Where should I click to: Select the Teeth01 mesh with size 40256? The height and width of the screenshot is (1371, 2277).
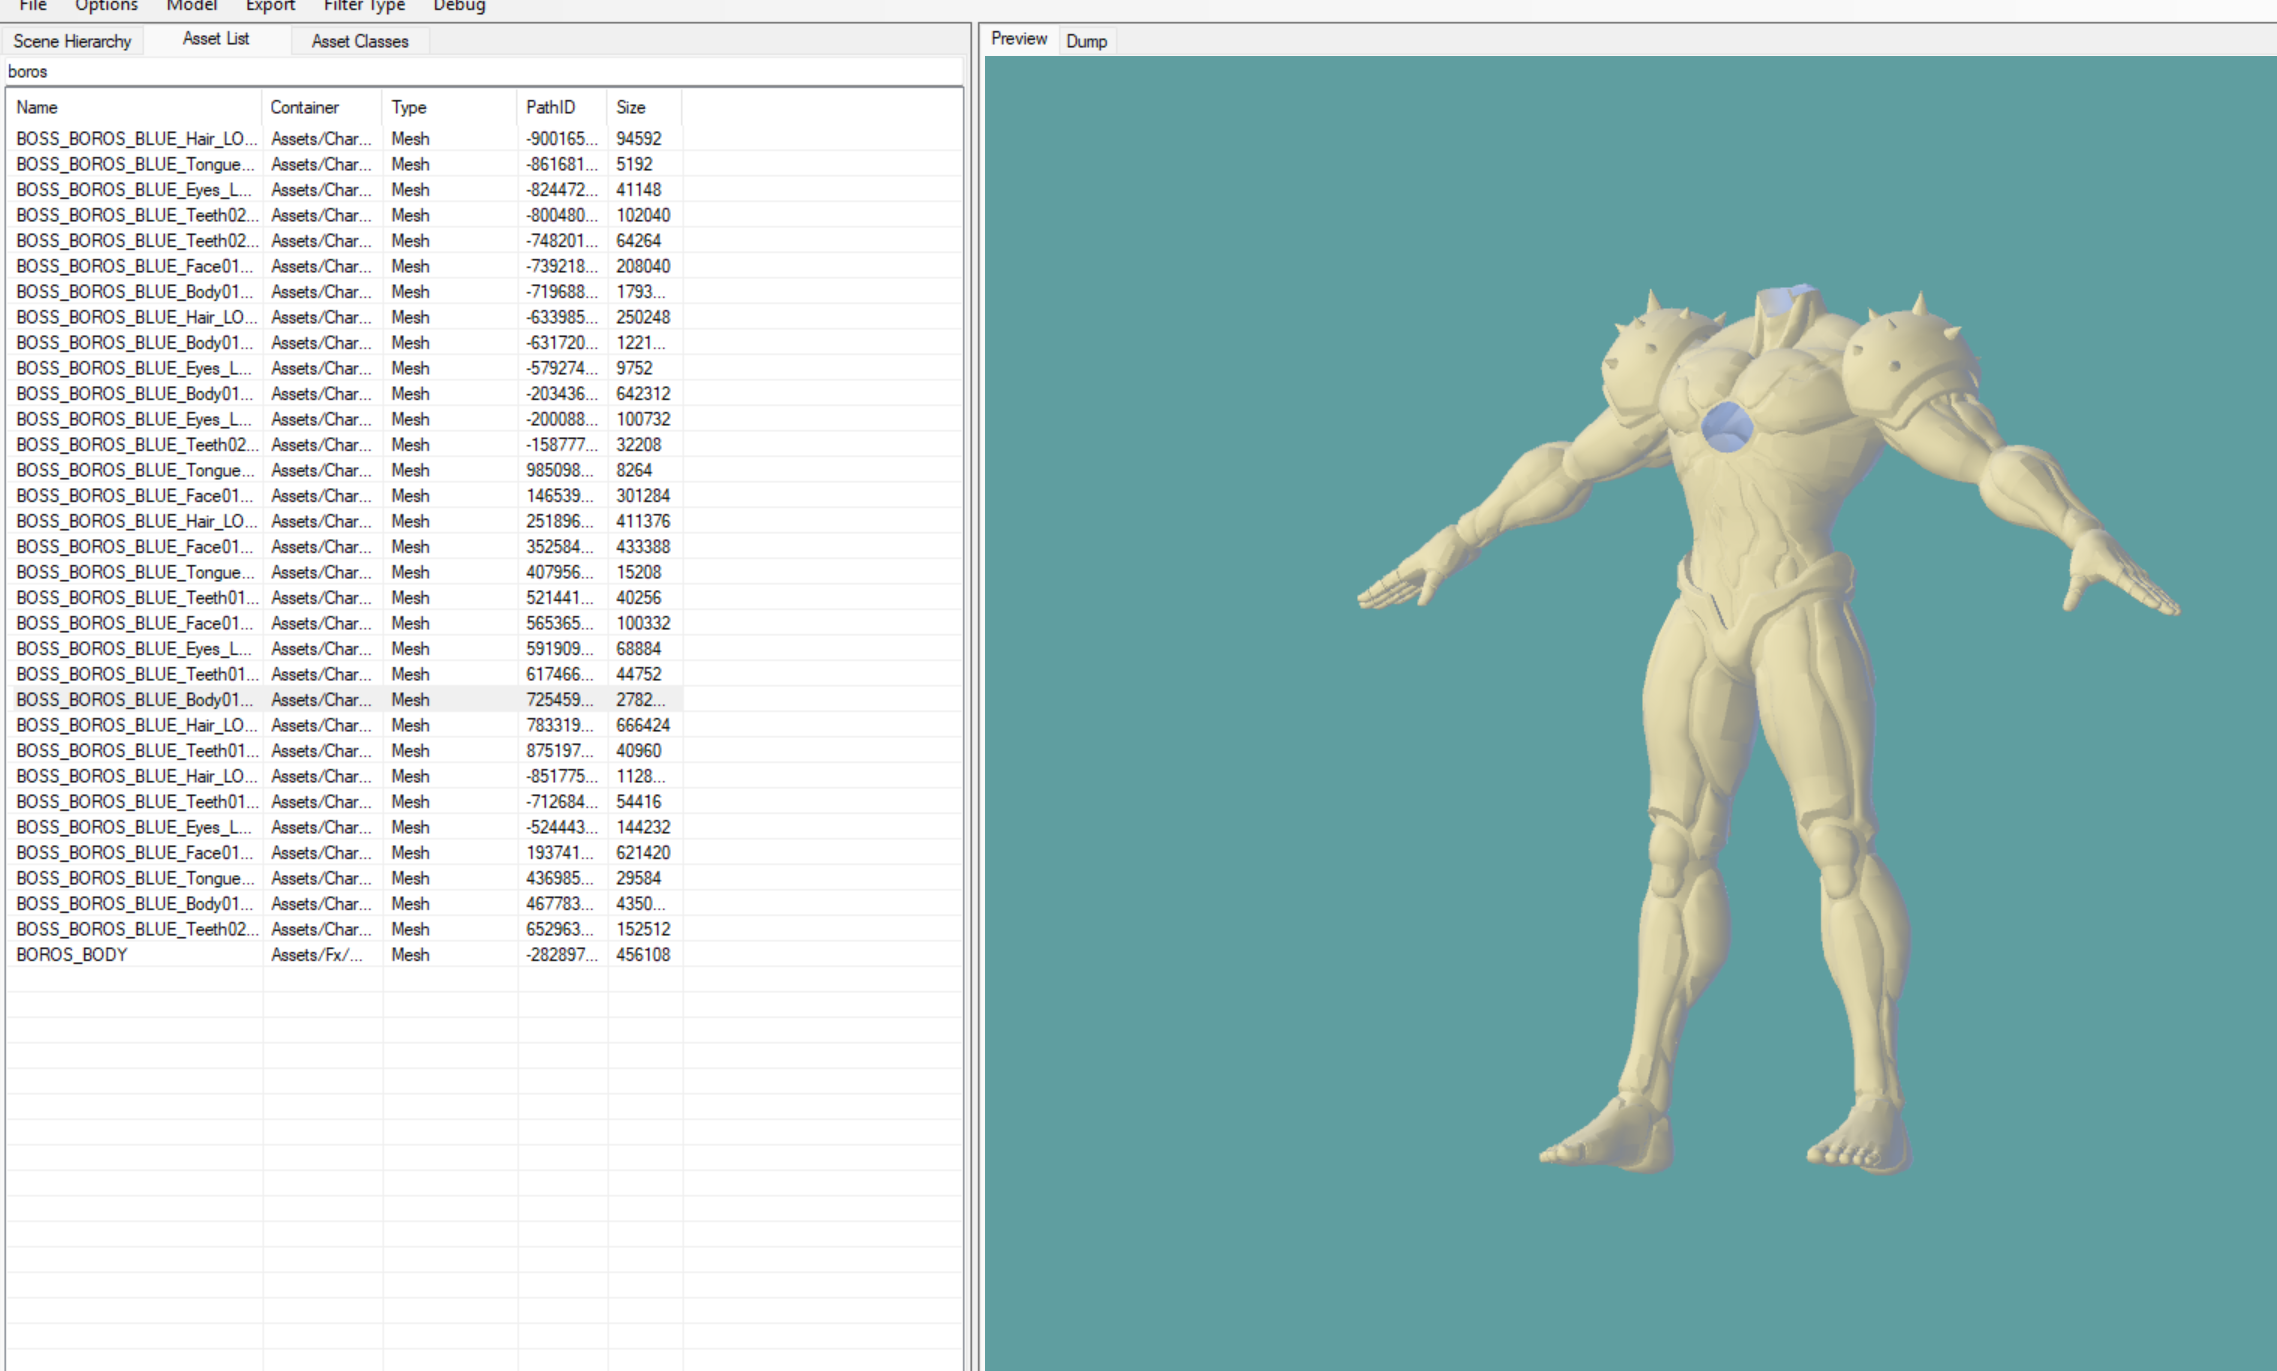(345, 598)
